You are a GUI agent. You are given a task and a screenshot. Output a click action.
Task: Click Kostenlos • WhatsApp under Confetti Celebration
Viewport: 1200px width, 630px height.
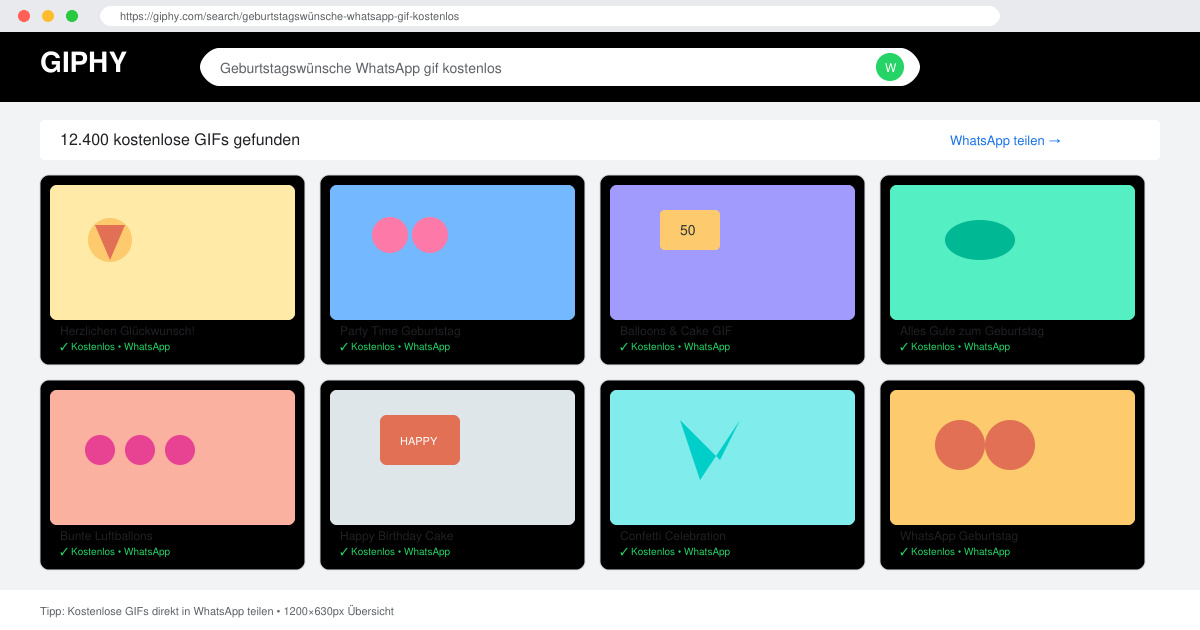[x=674, y=552]
